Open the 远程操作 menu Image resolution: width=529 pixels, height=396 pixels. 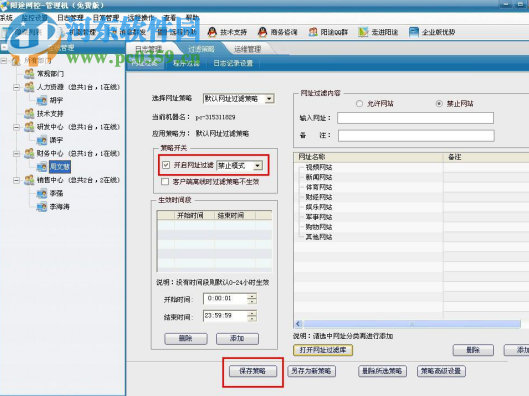click(140, 18)
